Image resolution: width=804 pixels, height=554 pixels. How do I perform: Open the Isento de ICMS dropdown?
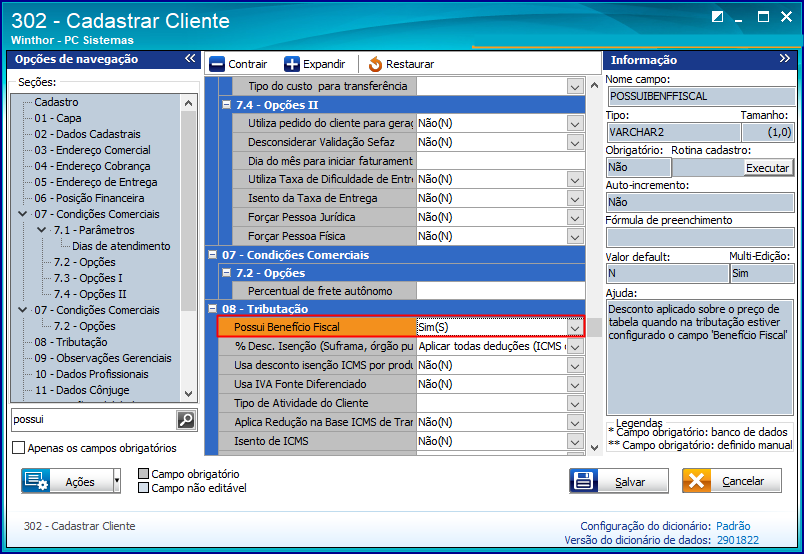tap(575, 441)
